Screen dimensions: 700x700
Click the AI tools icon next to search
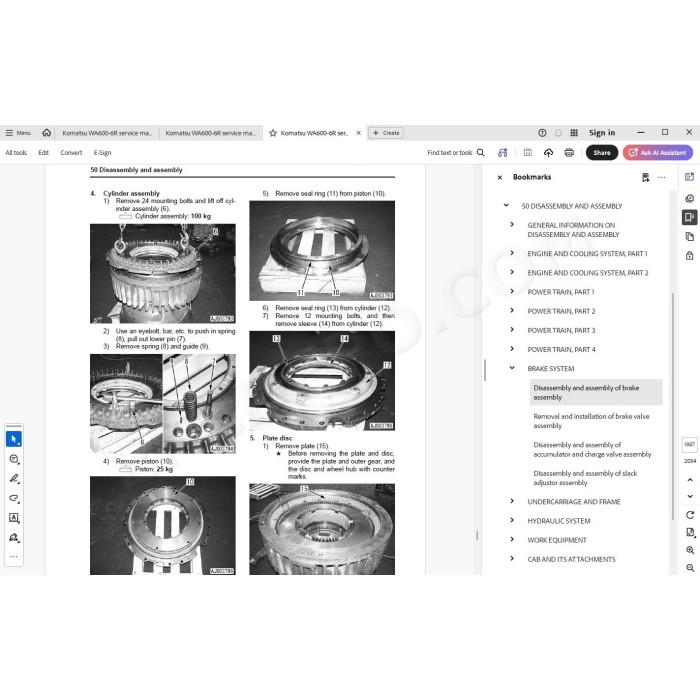click(503, 153)
